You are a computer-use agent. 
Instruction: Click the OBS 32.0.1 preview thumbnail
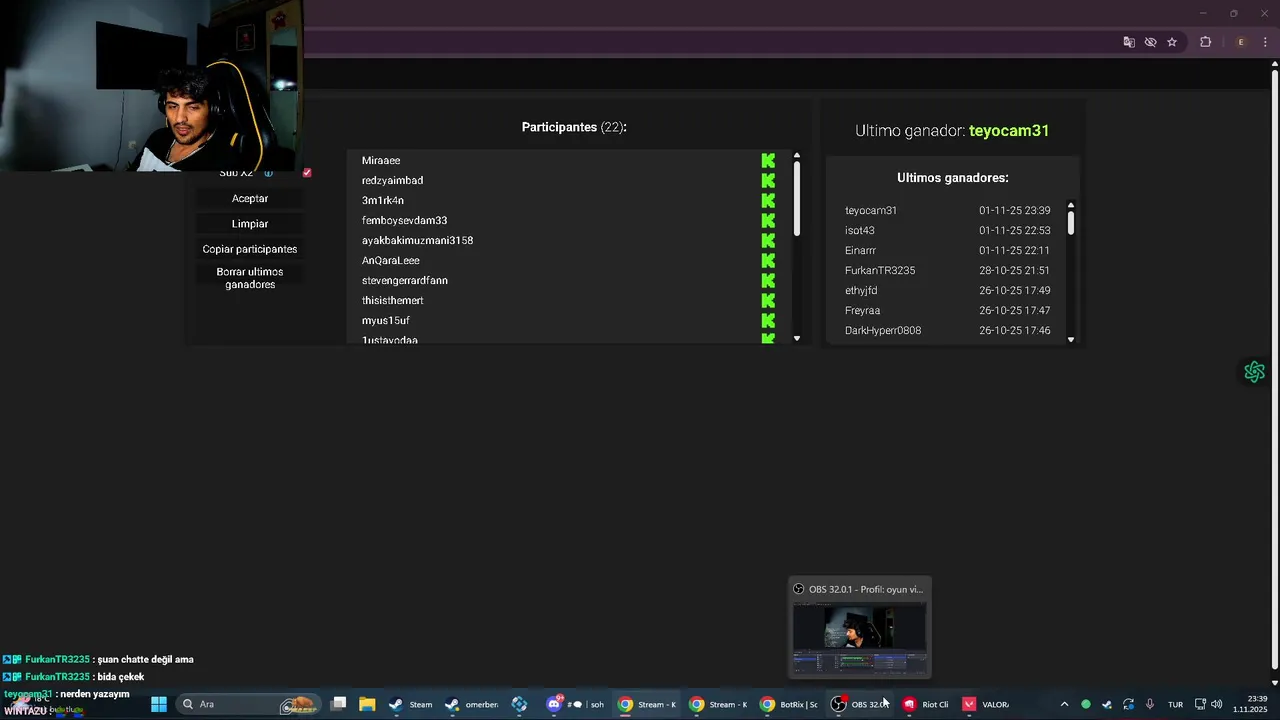(x=859, y=637)
